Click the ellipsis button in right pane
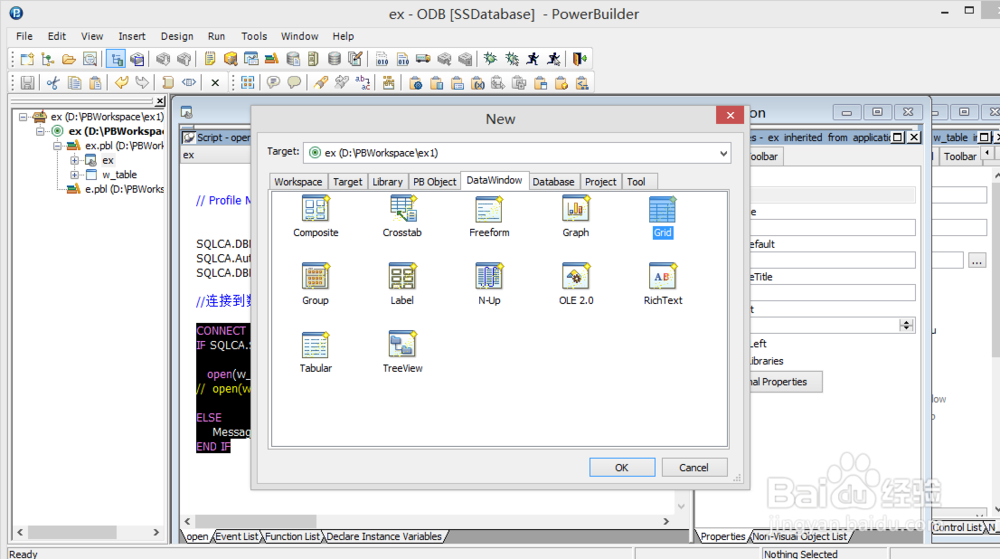 (x=977, y=260)
